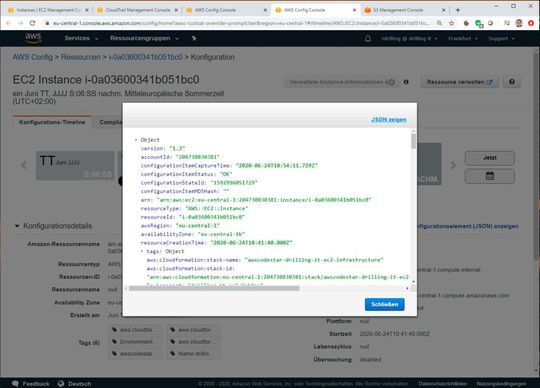The width and height of the screenshot is (540, 388).
Task: Click the Schließen button
Action: (384, 304)
